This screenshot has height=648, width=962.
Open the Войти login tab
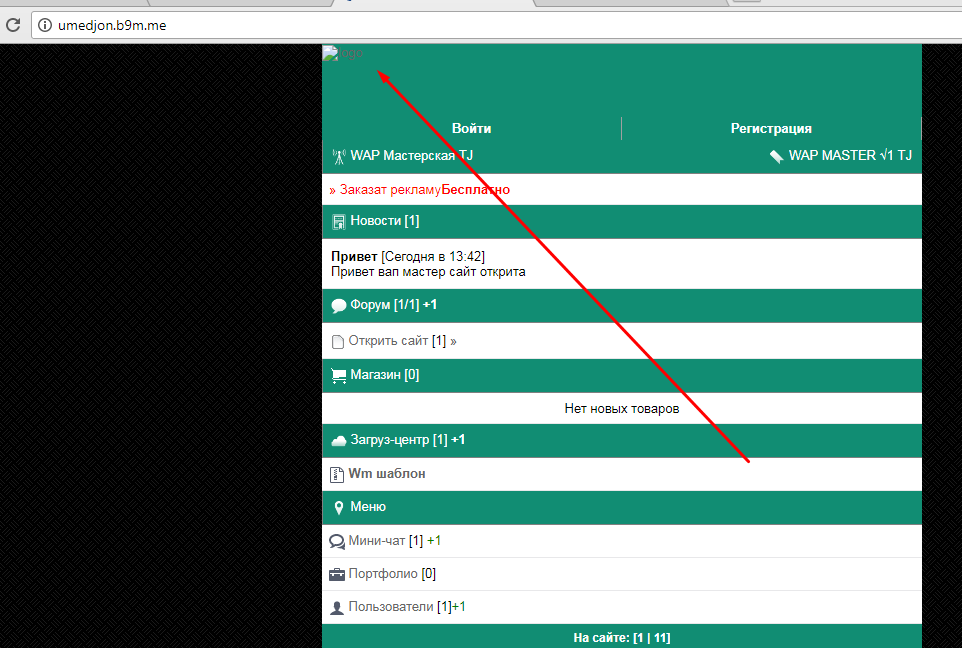click(x=471, y=128)
